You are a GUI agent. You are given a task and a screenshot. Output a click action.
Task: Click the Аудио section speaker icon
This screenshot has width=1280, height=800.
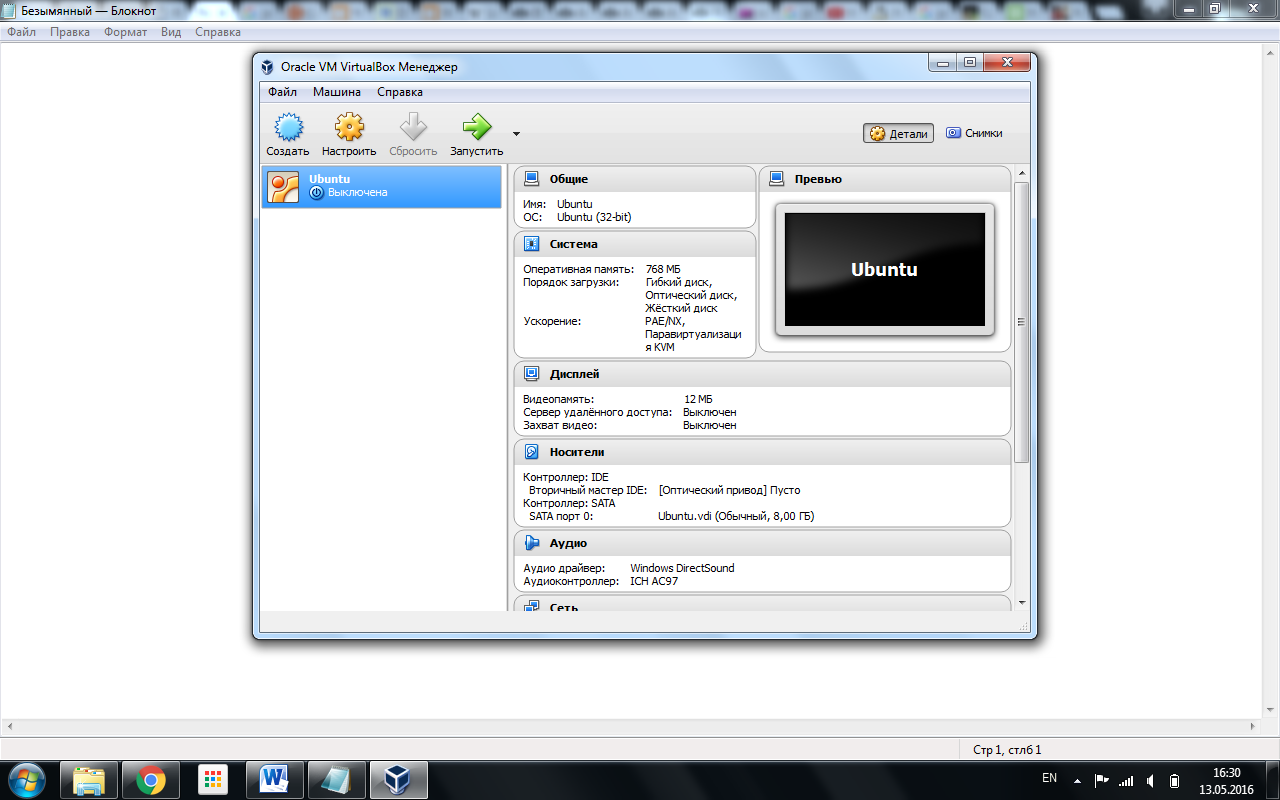click(532, 543)
